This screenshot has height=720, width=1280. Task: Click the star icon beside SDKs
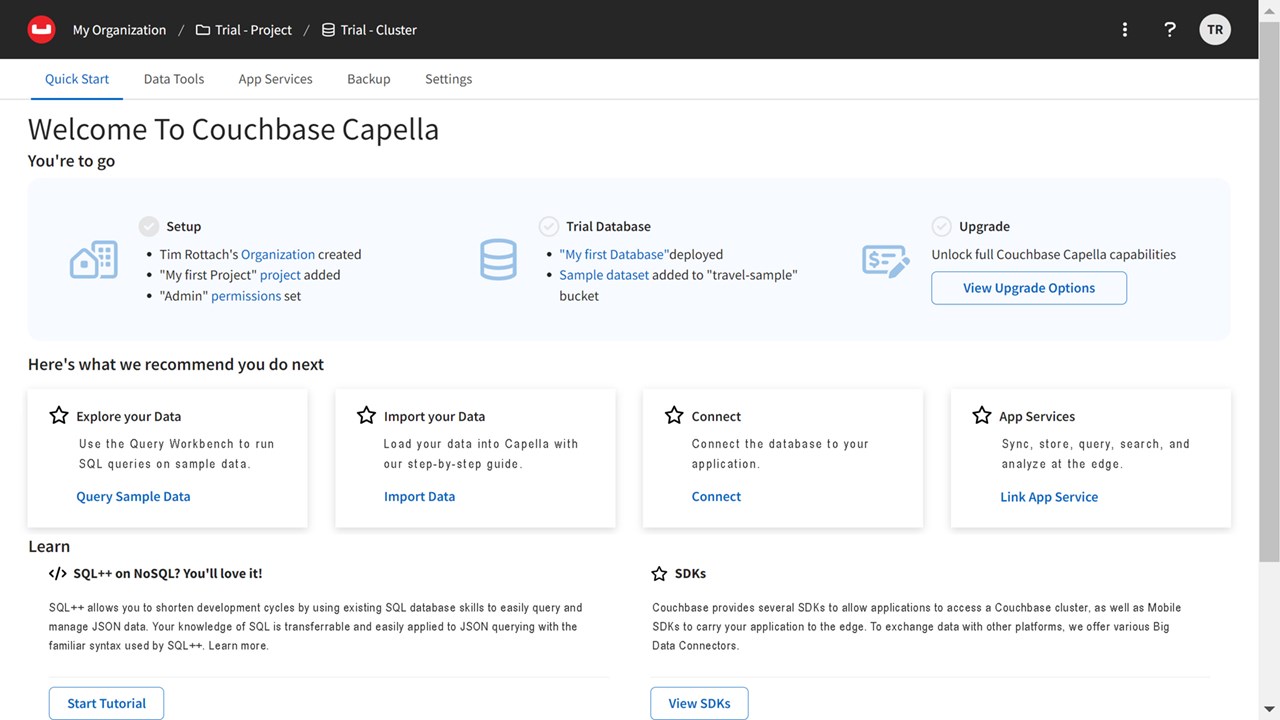point(659,574)
